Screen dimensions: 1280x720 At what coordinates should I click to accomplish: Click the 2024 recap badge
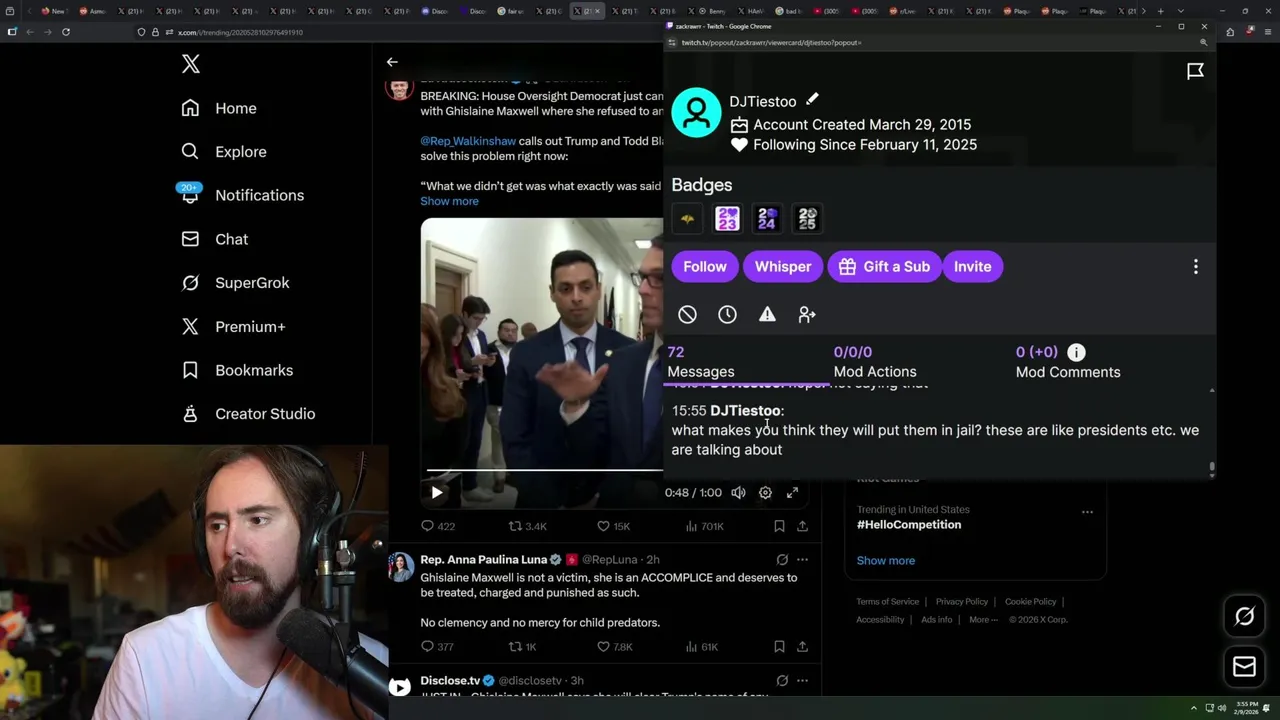point(767,218)
